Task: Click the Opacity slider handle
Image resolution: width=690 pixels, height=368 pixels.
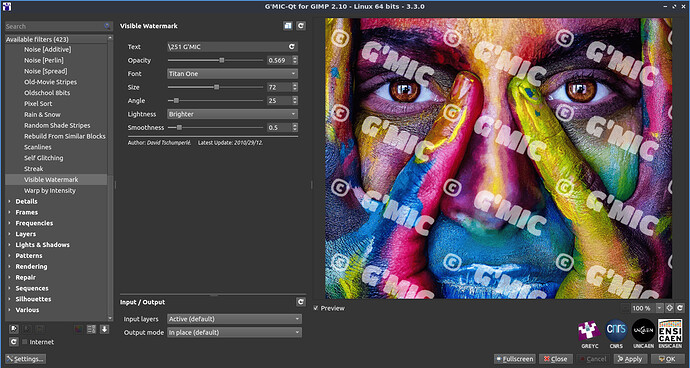Action: click(222, 60)
